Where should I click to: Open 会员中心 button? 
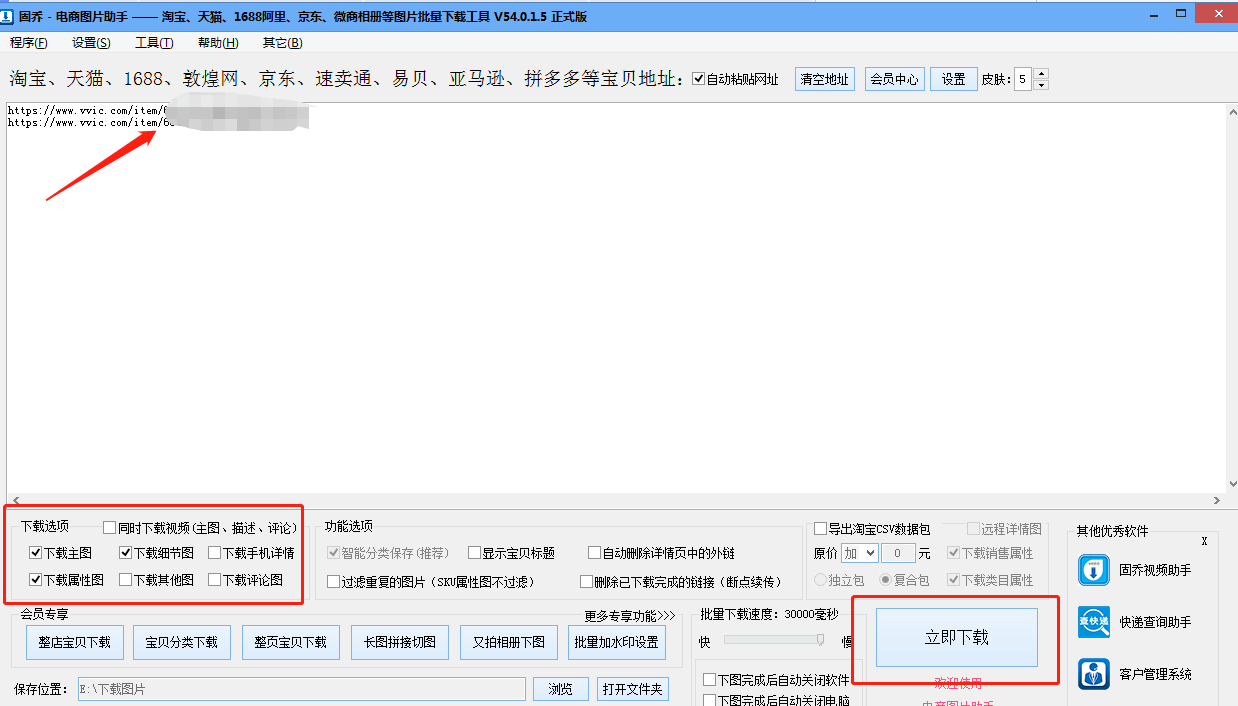coord(894,79)
